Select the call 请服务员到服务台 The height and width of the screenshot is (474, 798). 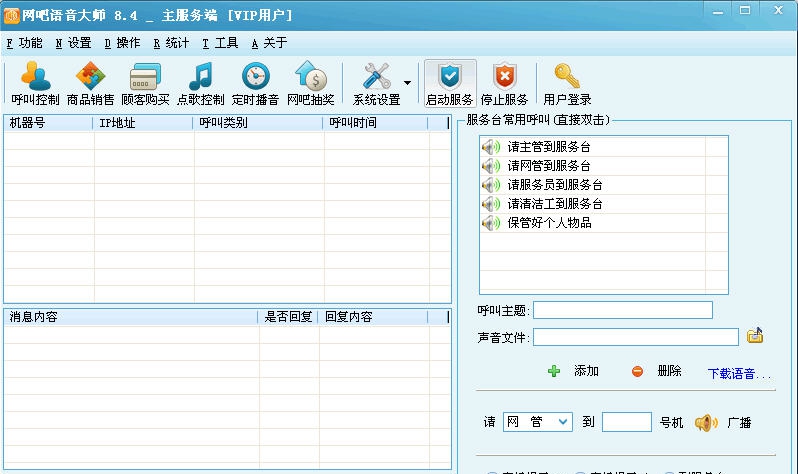click(555, 185)
